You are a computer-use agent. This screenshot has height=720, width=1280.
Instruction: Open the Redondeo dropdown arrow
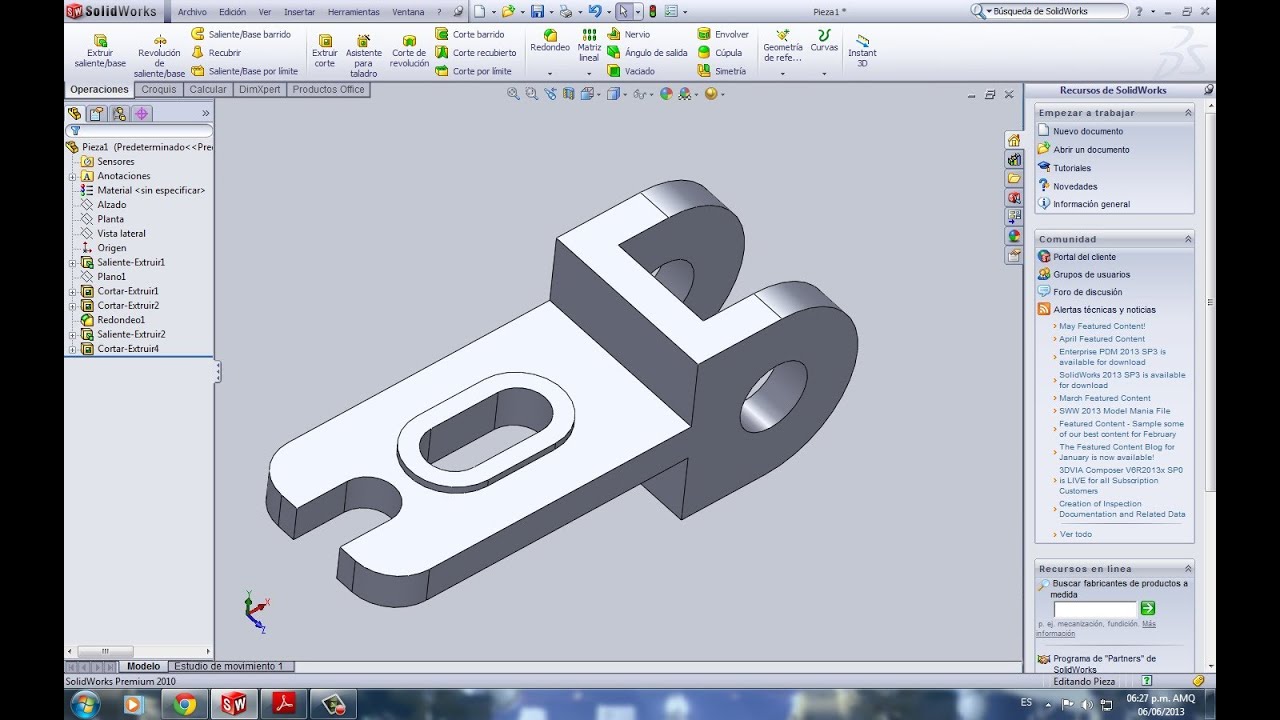click(x=550, y=73)
